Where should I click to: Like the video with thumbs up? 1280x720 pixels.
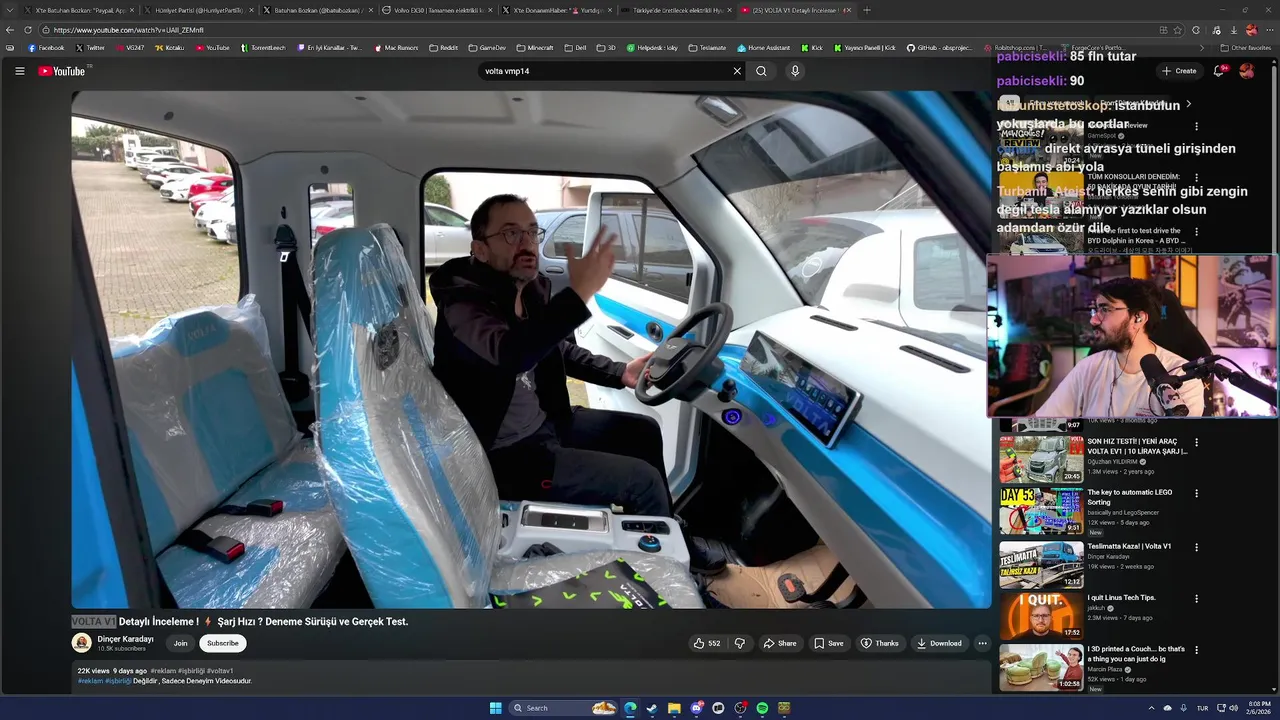(707, 643)
